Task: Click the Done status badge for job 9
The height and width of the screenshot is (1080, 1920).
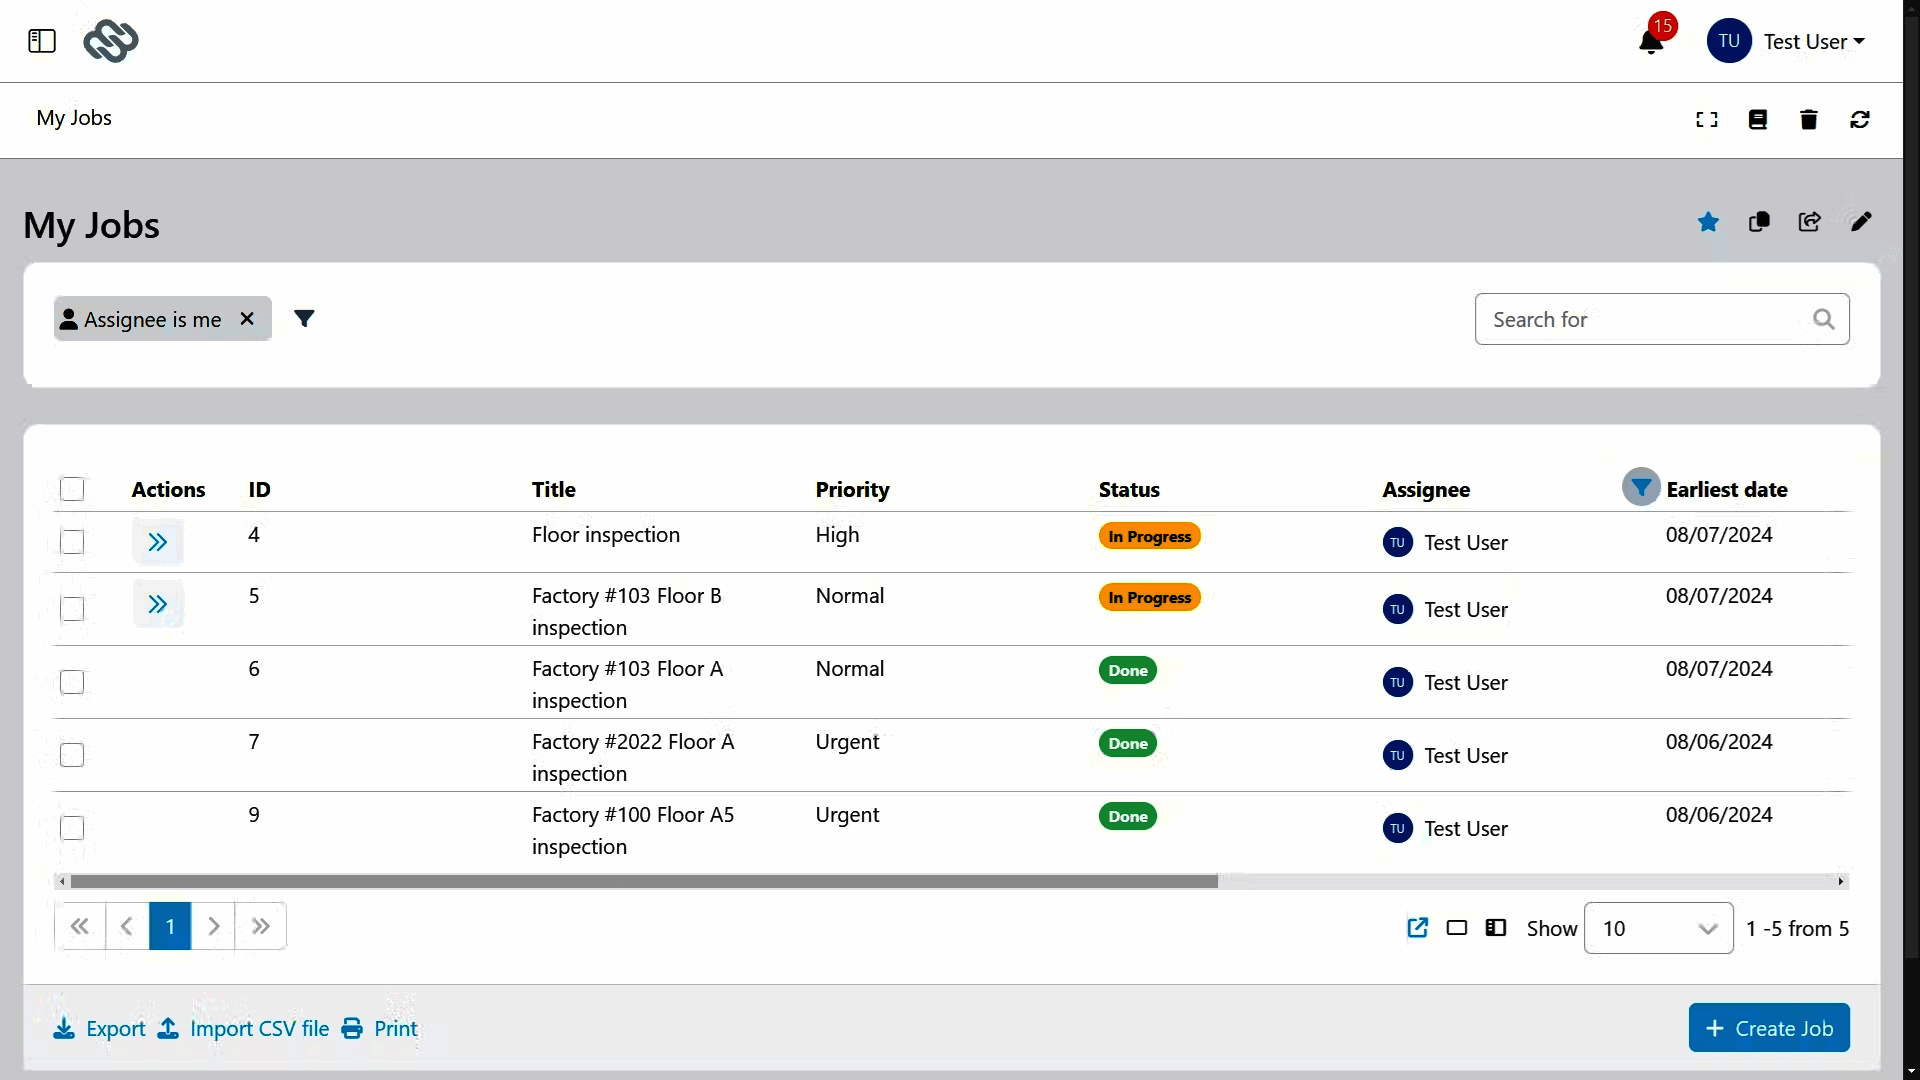Action: (1128, 816)
